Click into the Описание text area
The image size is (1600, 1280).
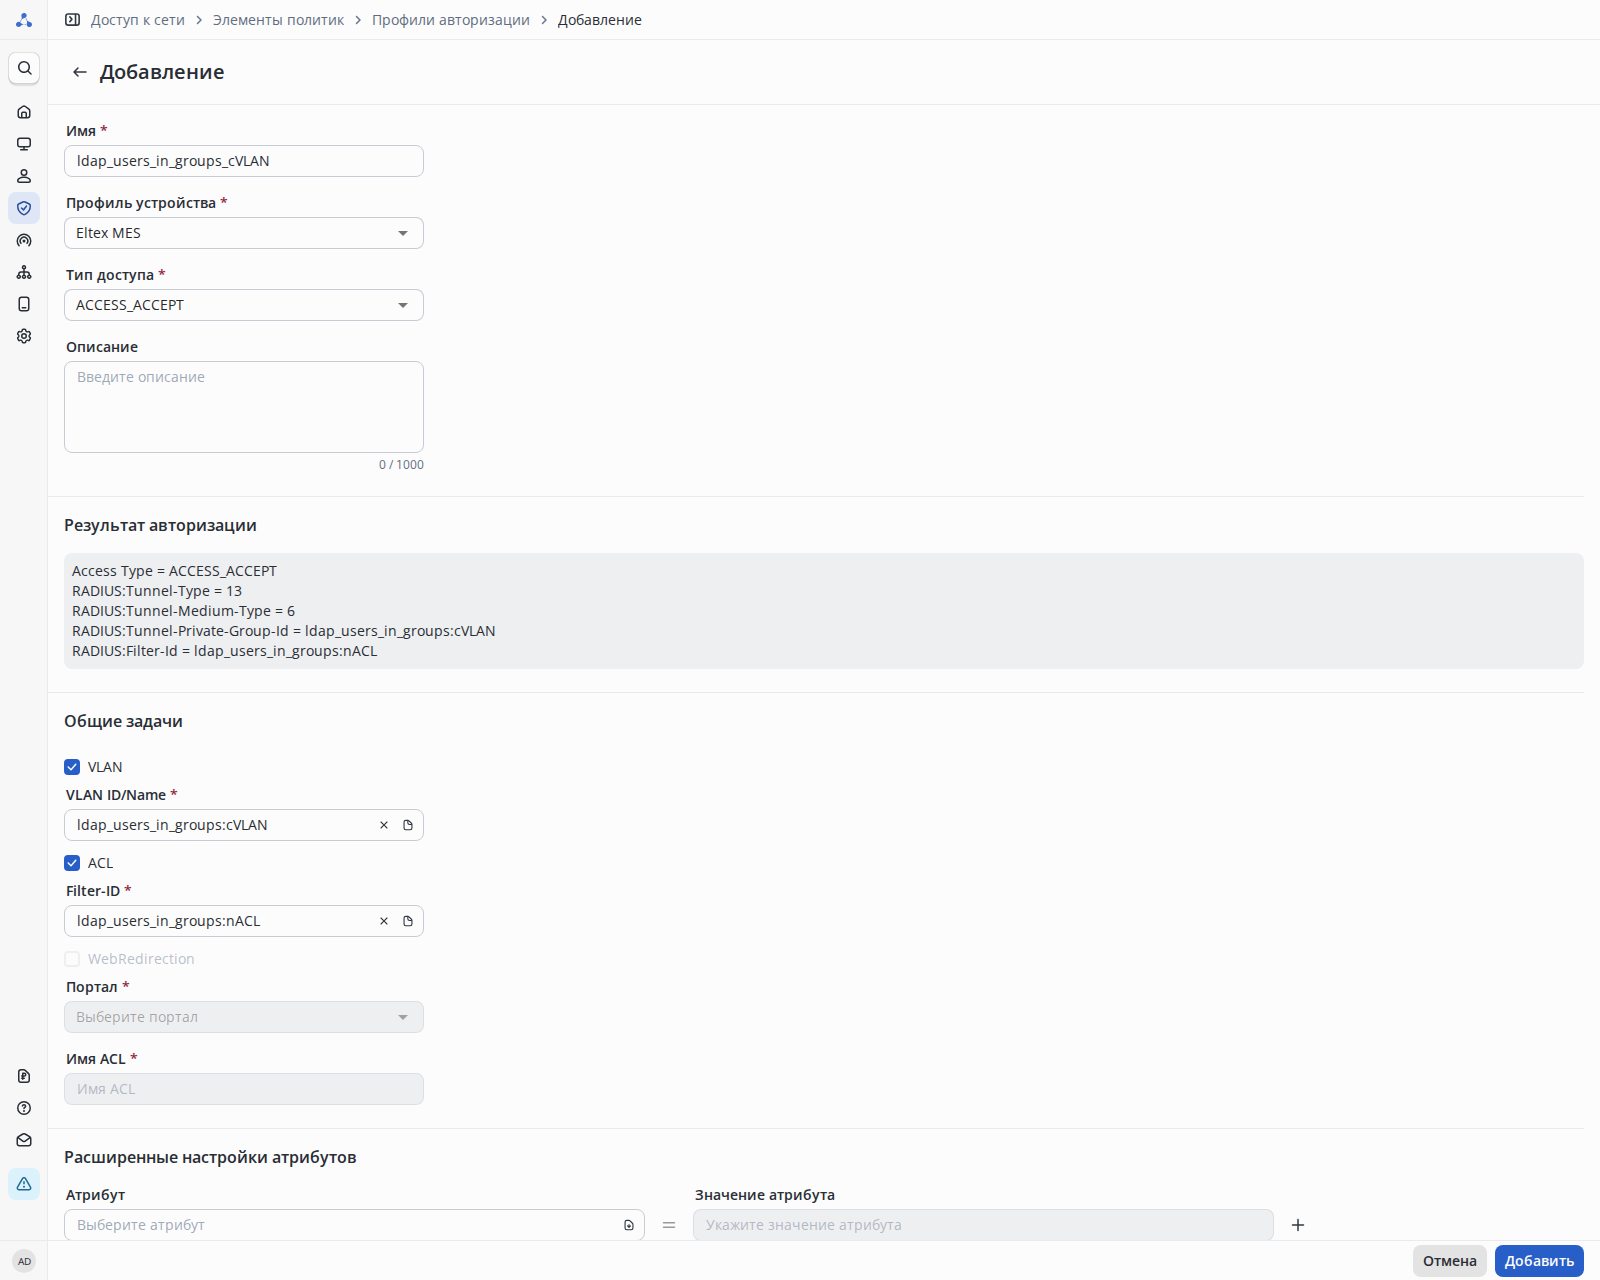[x=244, y=407]
